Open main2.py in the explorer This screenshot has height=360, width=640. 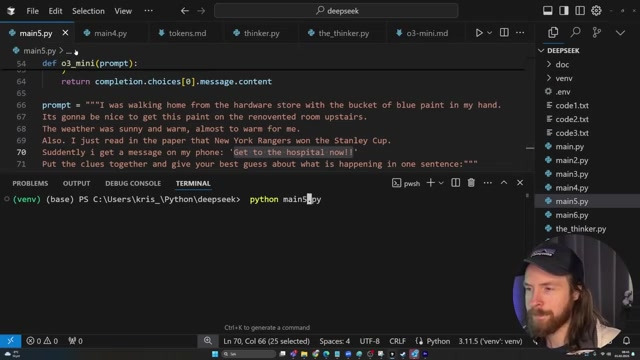pyautogui.click(x=571, y=160)
